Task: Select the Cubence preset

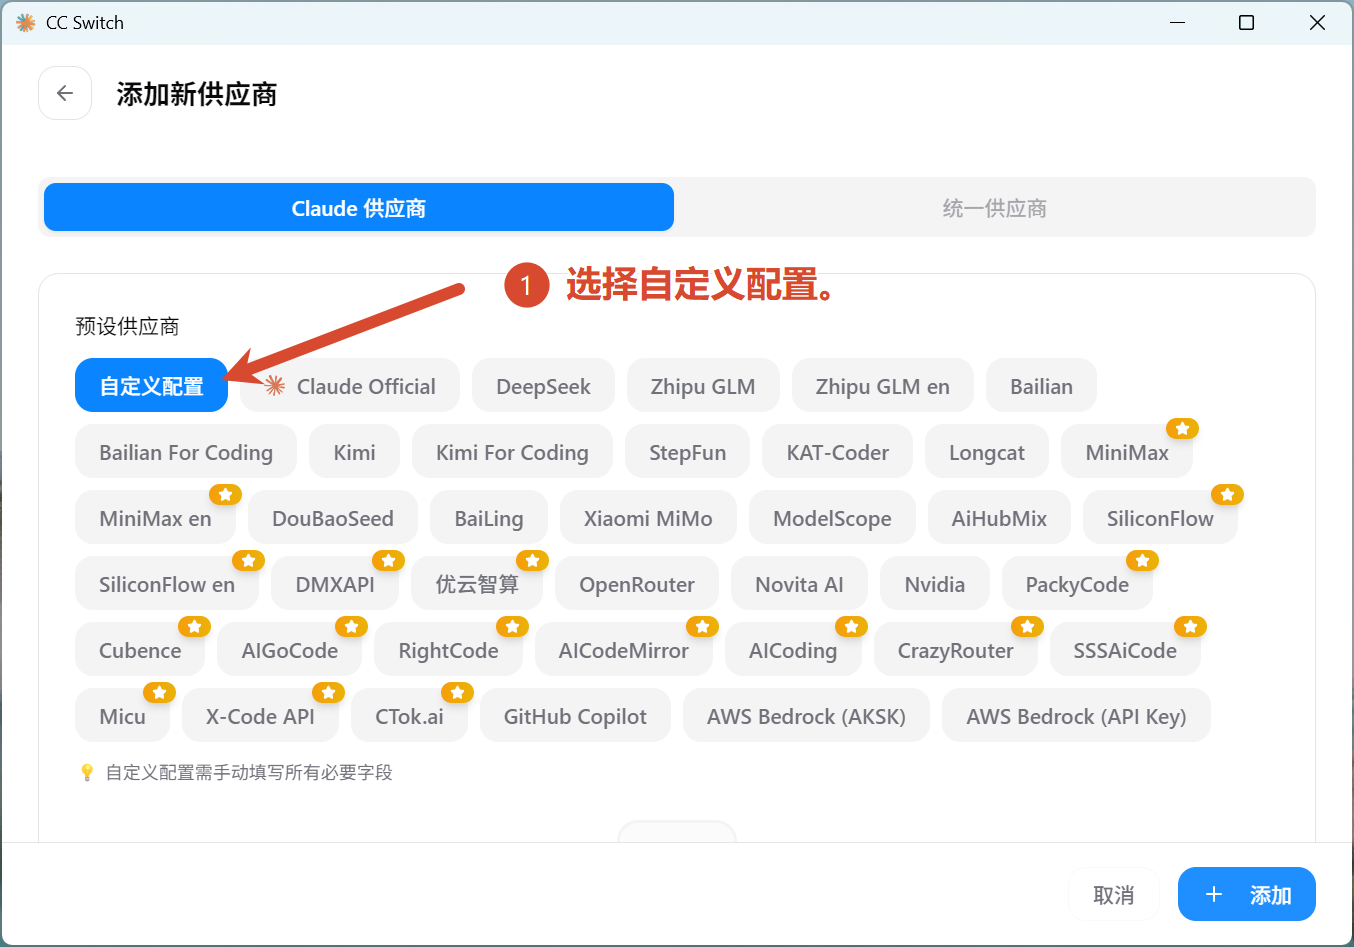Action: pos(140,649)
